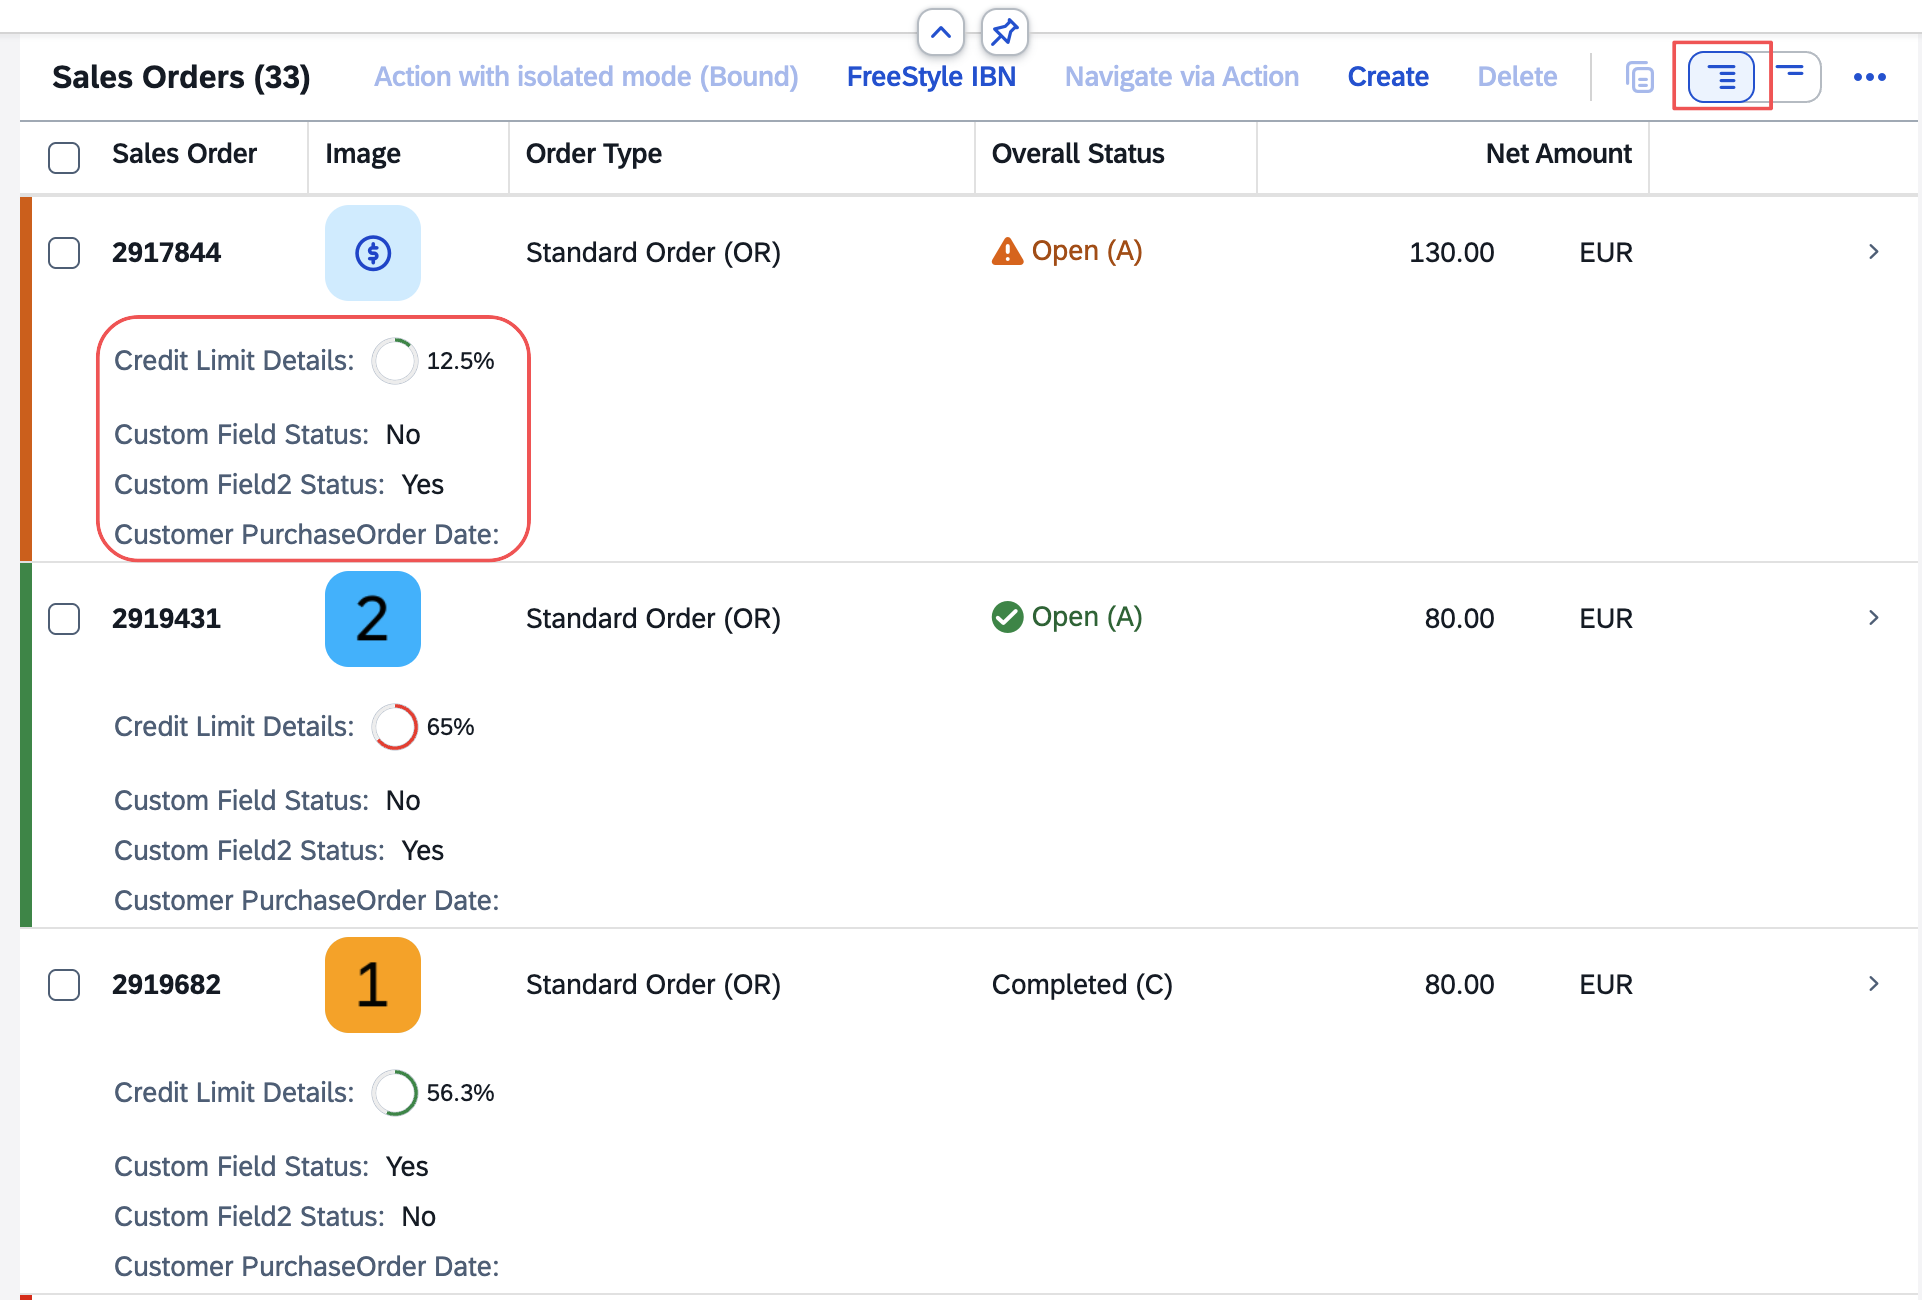
Task: Collapse header with up chevron
Action: click(940, 32)
